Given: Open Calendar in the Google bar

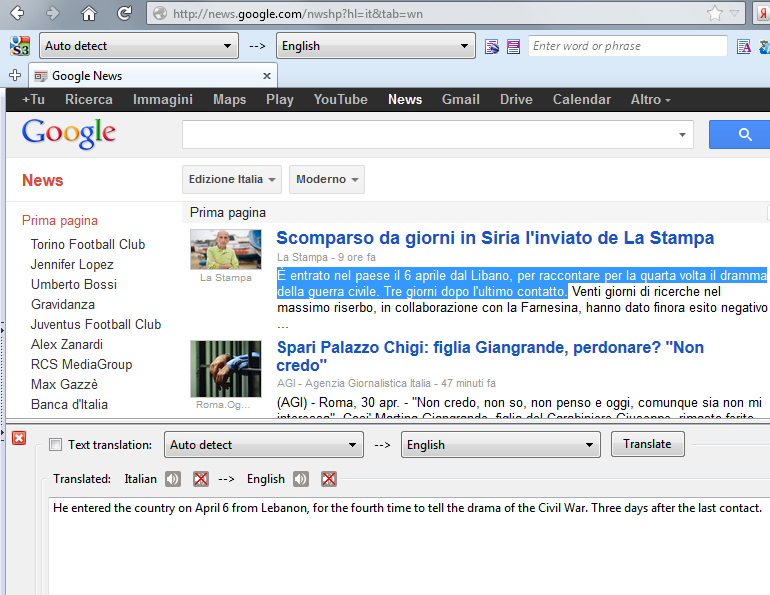Looking at the screenshot, I should click(582, 99).
